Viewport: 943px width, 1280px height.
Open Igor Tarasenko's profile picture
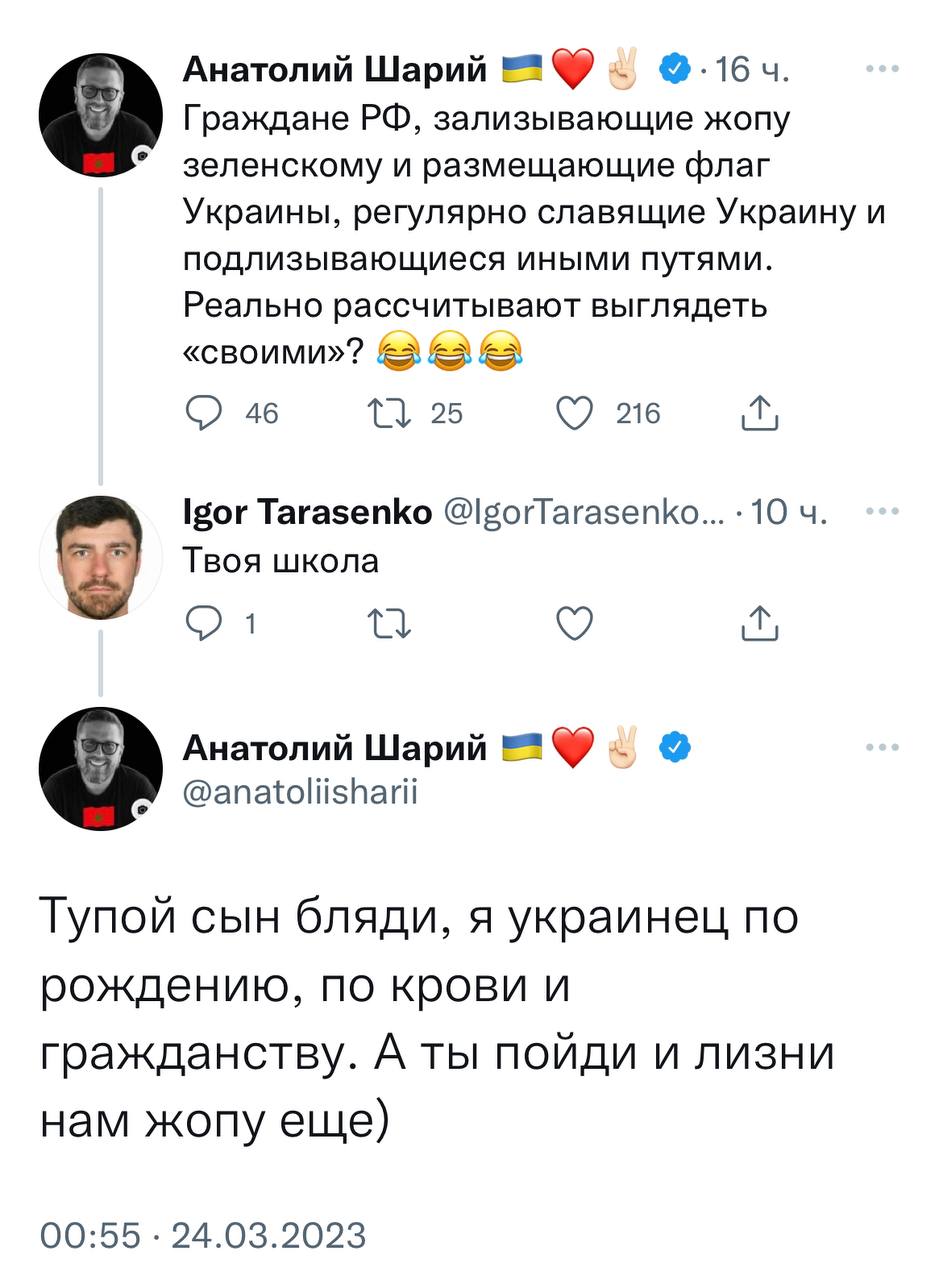coord(100,557)
